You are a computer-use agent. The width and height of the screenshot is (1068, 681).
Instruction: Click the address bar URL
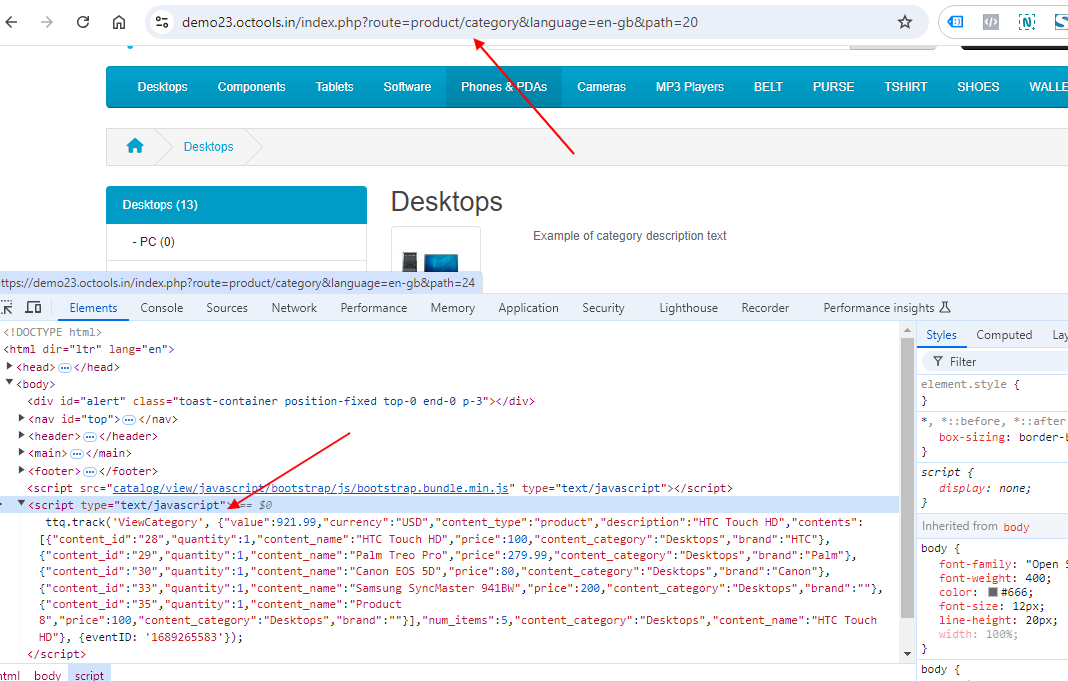click(x=440, y=22)
